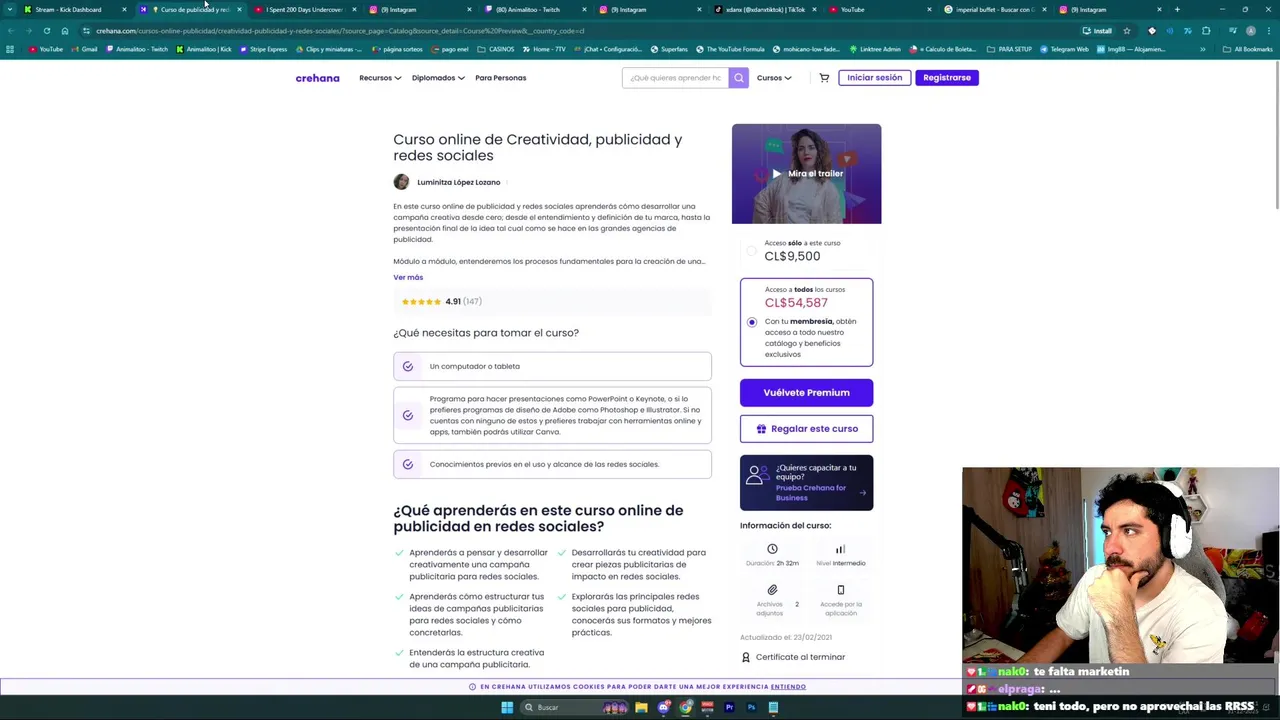
Task: Play the course trailer video
Action: [x=806, y=174]
